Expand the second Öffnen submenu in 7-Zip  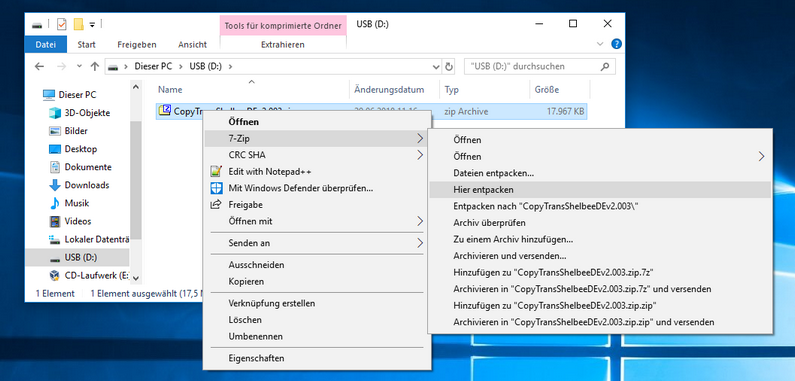[761, 156]
